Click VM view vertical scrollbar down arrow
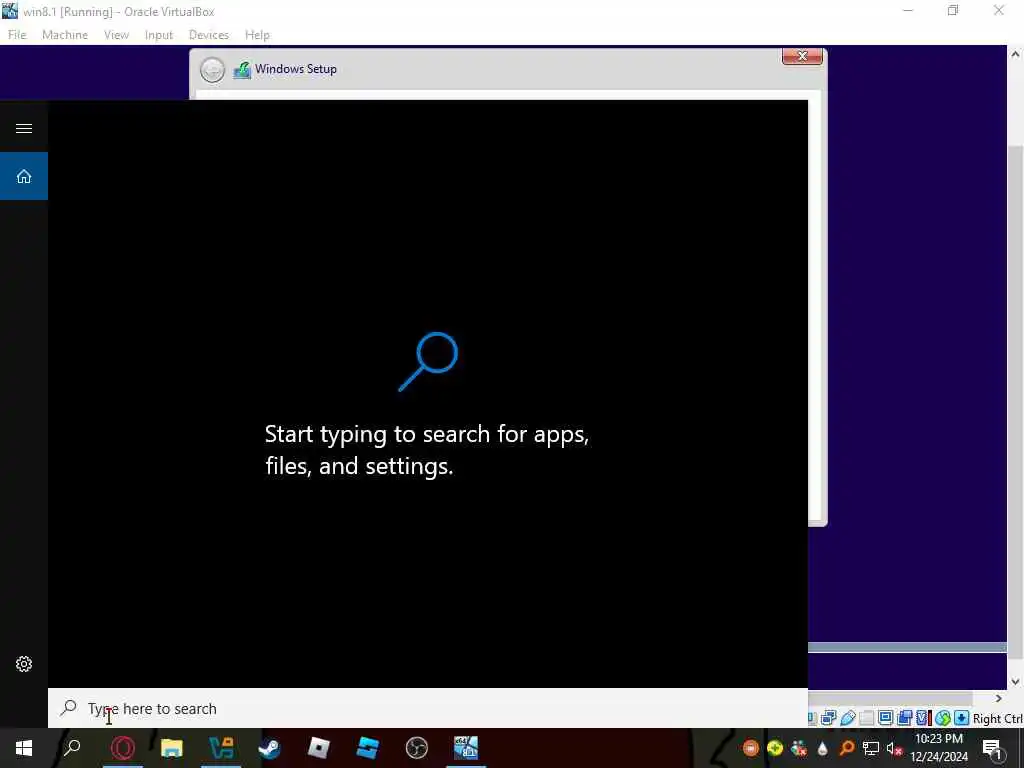The image size is (1024, 768). [x=1015, y=681]
